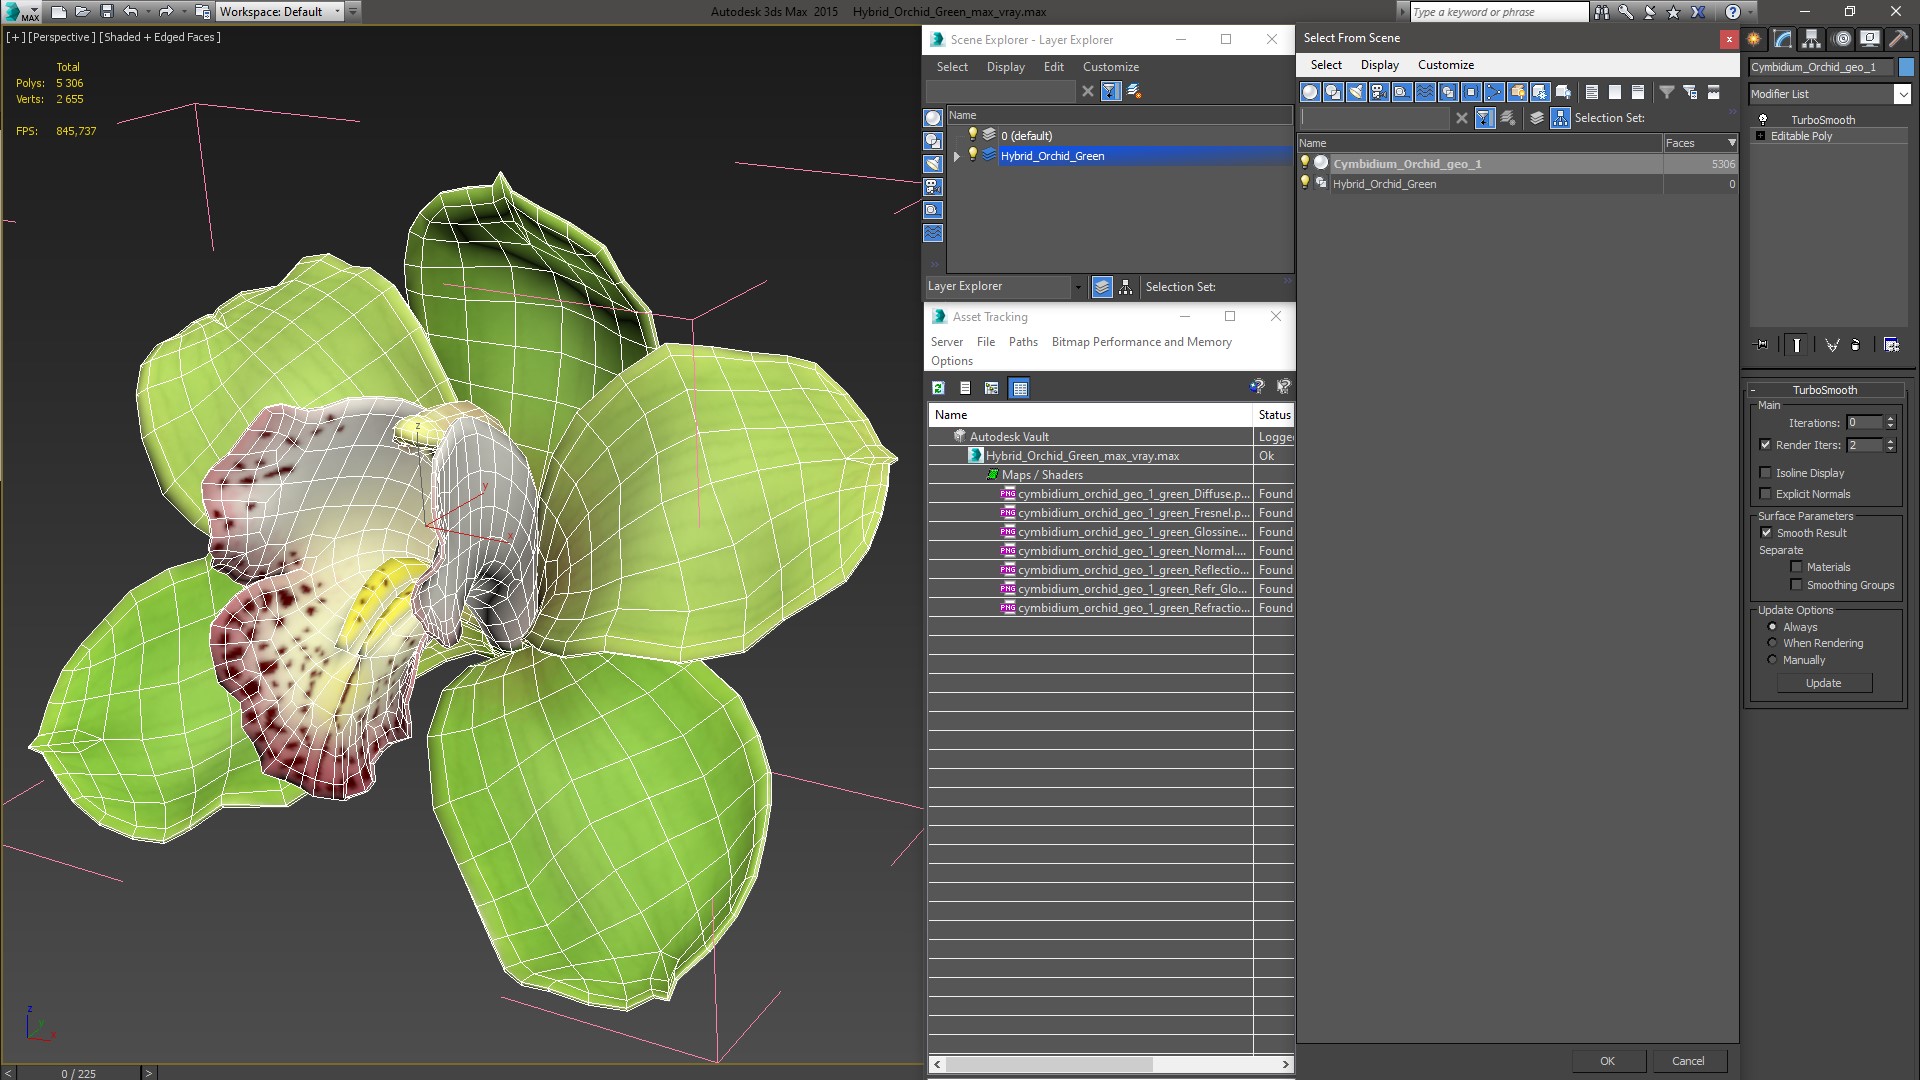The height and width of the screenshot is (1080, 1920).
Task: Open the Modifier List dropdown
Action: click(1901, 94)
